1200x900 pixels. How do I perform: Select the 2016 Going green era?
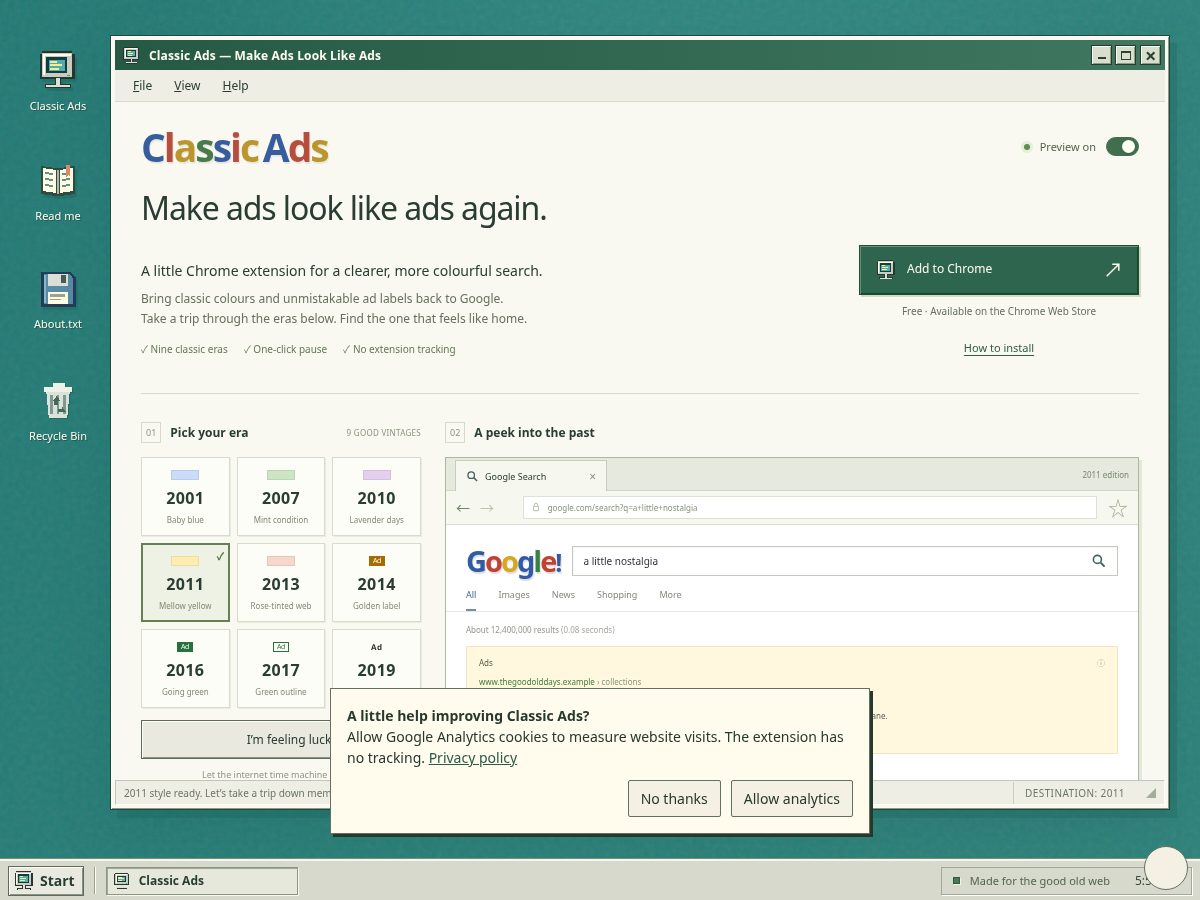[185, 668]
